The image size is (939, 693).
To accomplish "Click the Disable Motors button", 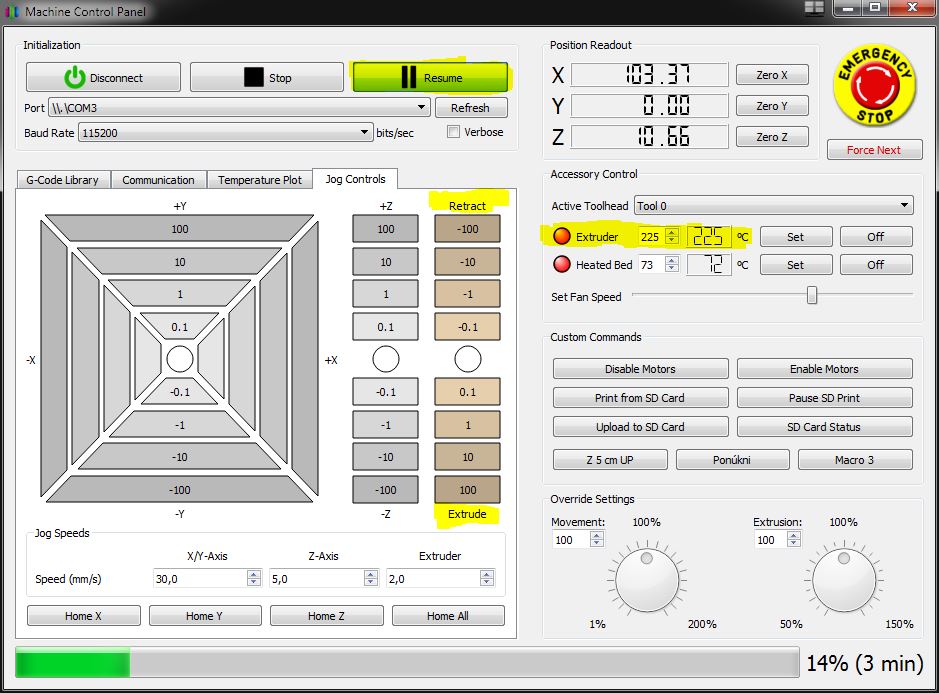I will [x=640, y=369].
